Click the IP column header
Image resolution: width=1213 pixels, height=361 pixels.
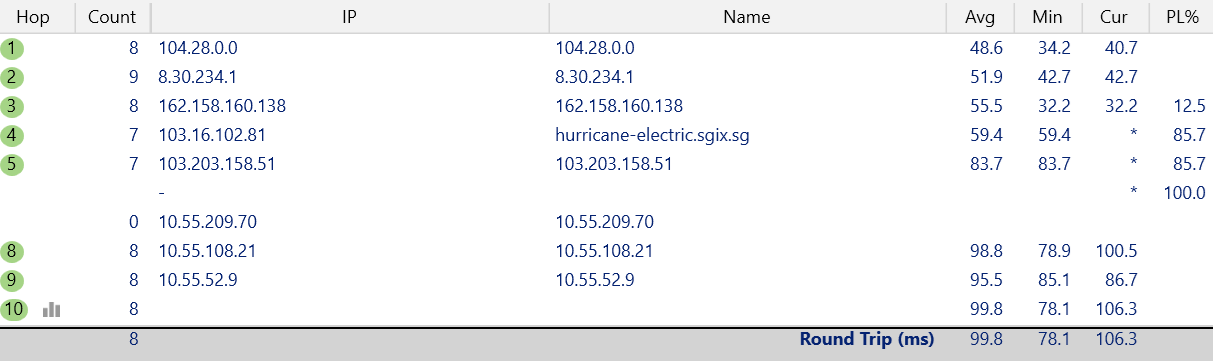coord(350,17)
